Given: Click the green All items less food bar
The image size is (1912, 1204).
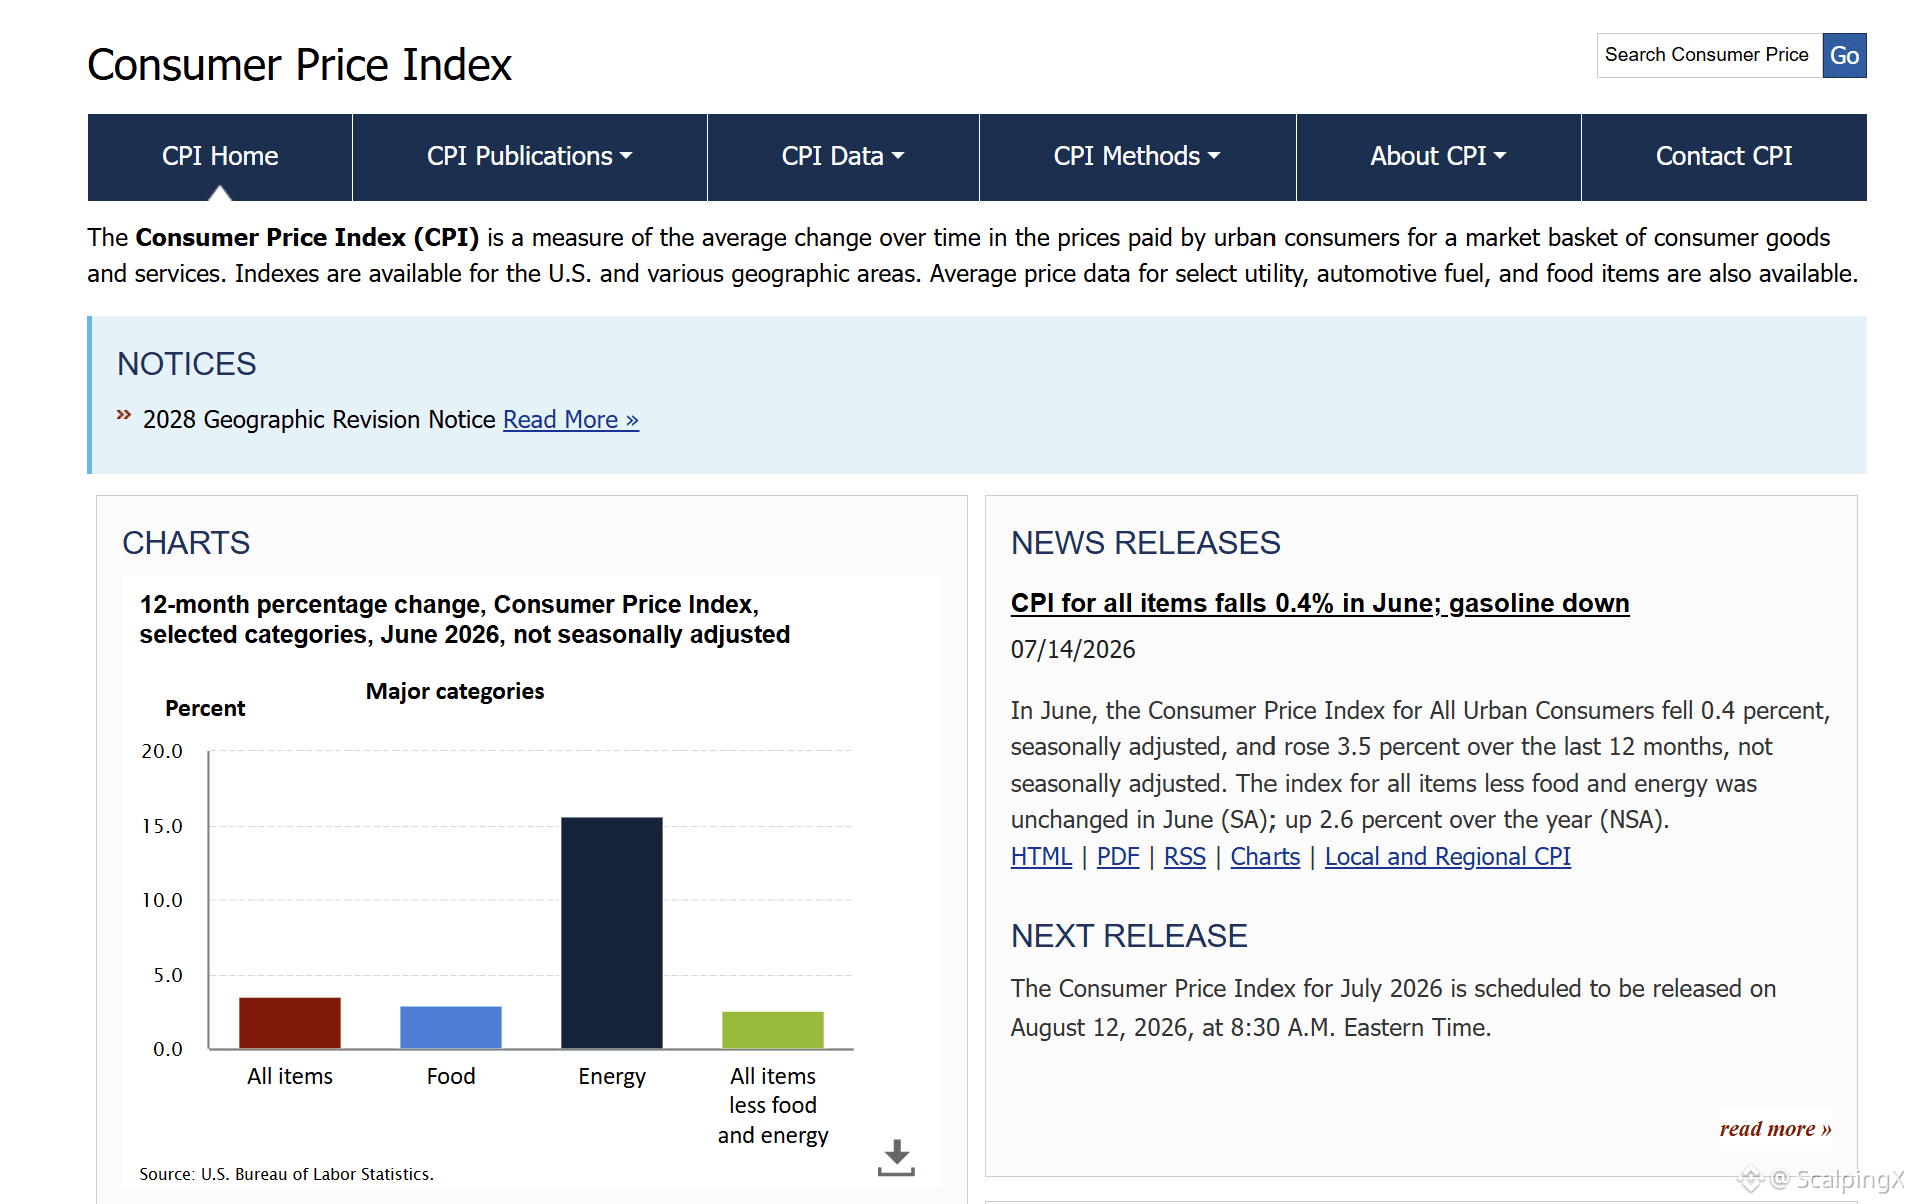Looking at the screenshot, I should pyautogui.click(x=773, y=1030).
